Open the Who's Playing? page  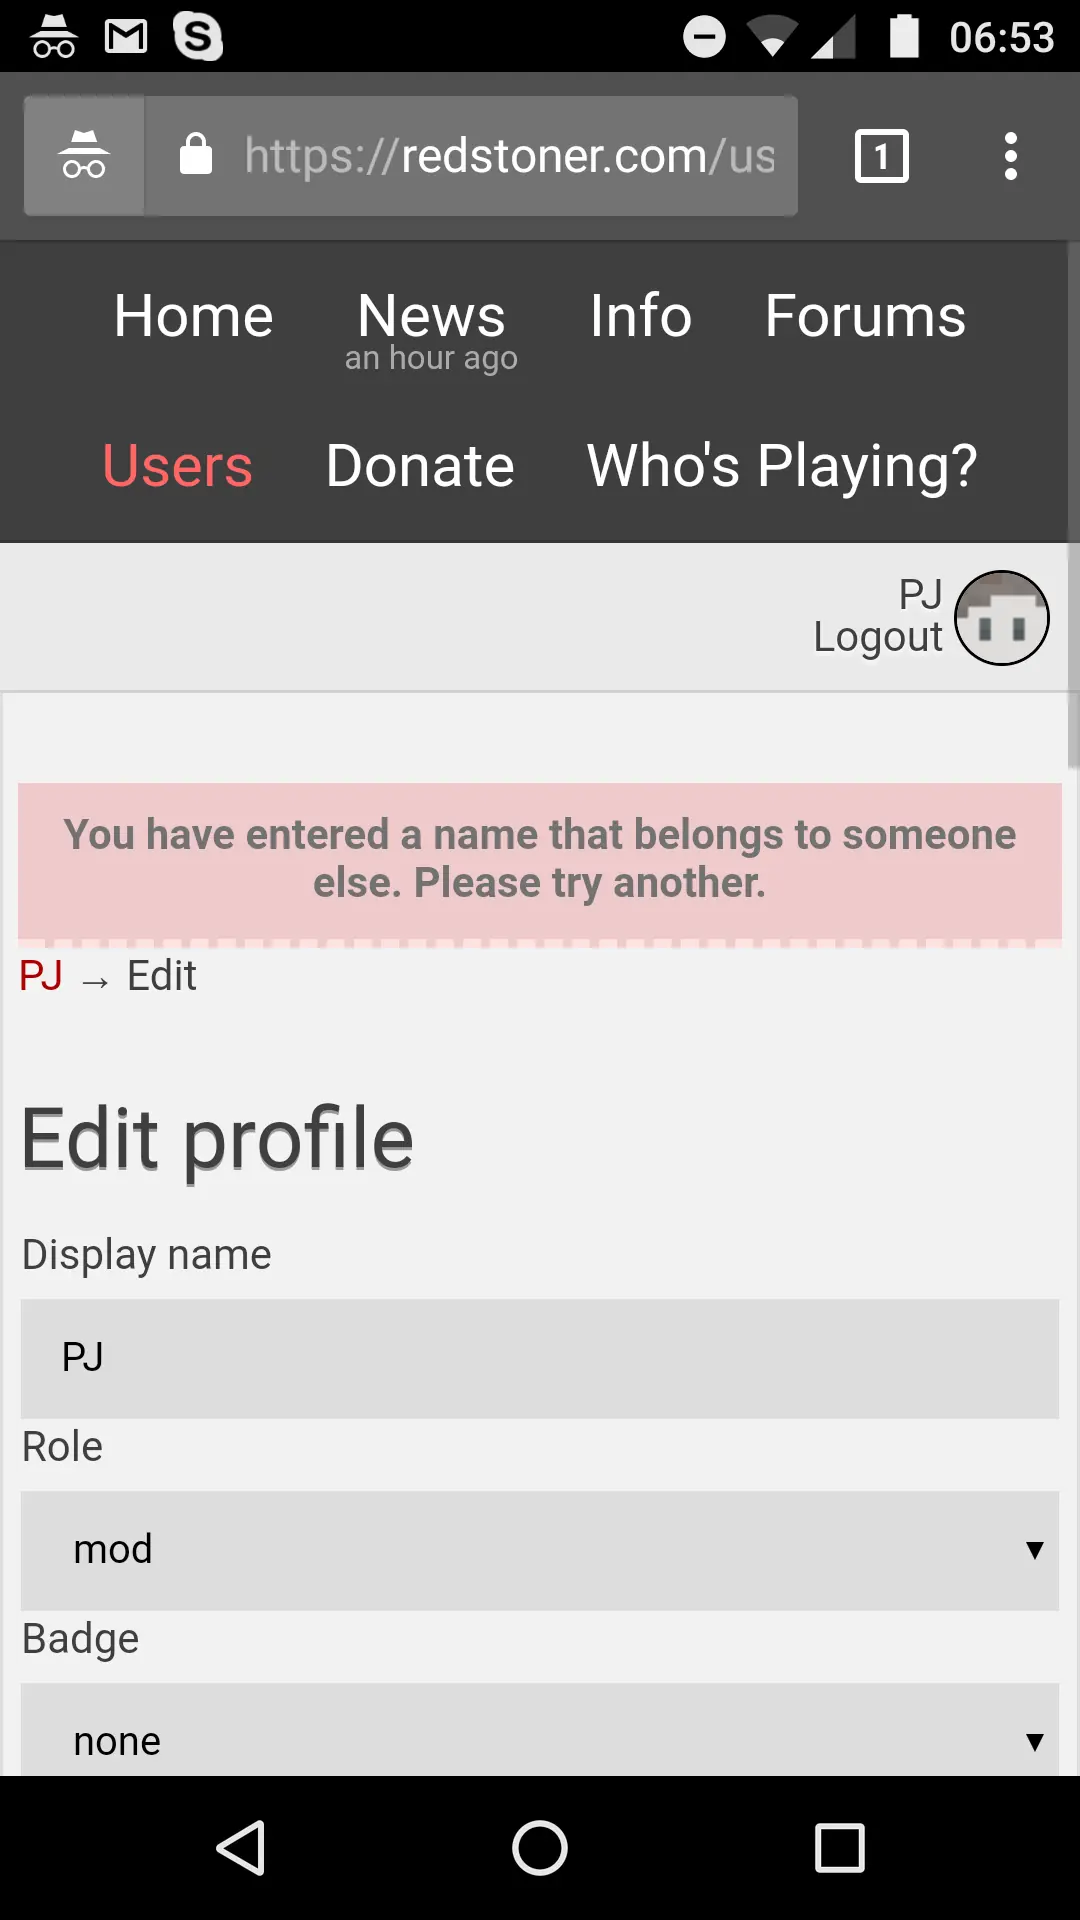pyautogui.click(x=782, y=466)
